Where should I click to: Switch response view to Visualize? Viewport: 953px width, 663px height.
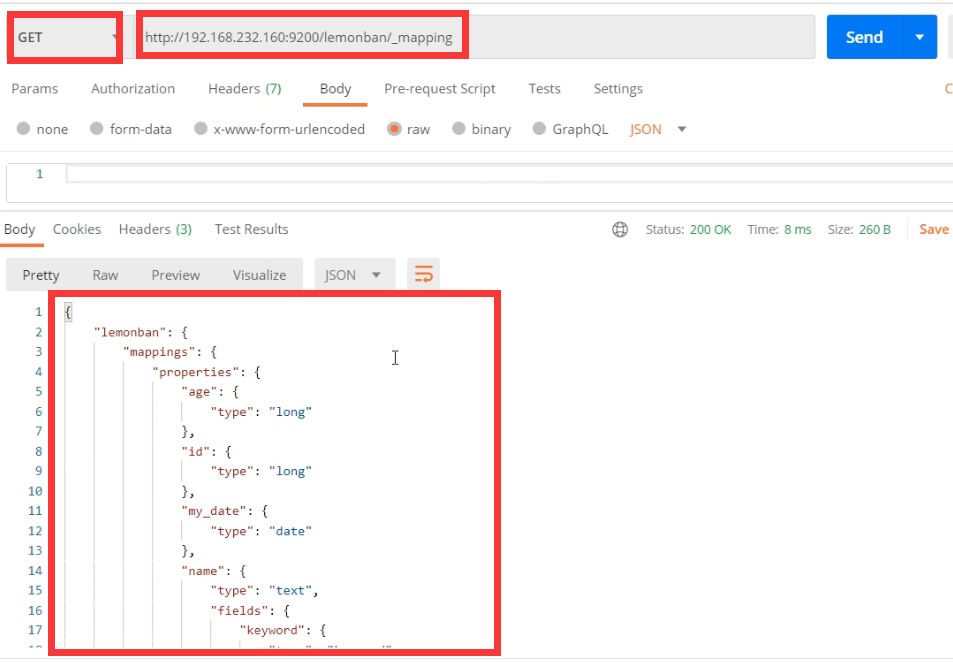260,275
